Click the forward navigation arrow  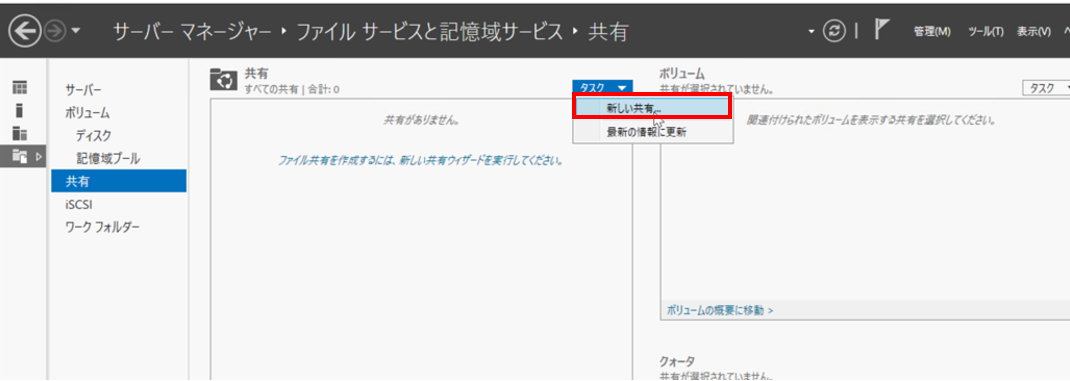(x=55, y=31)
